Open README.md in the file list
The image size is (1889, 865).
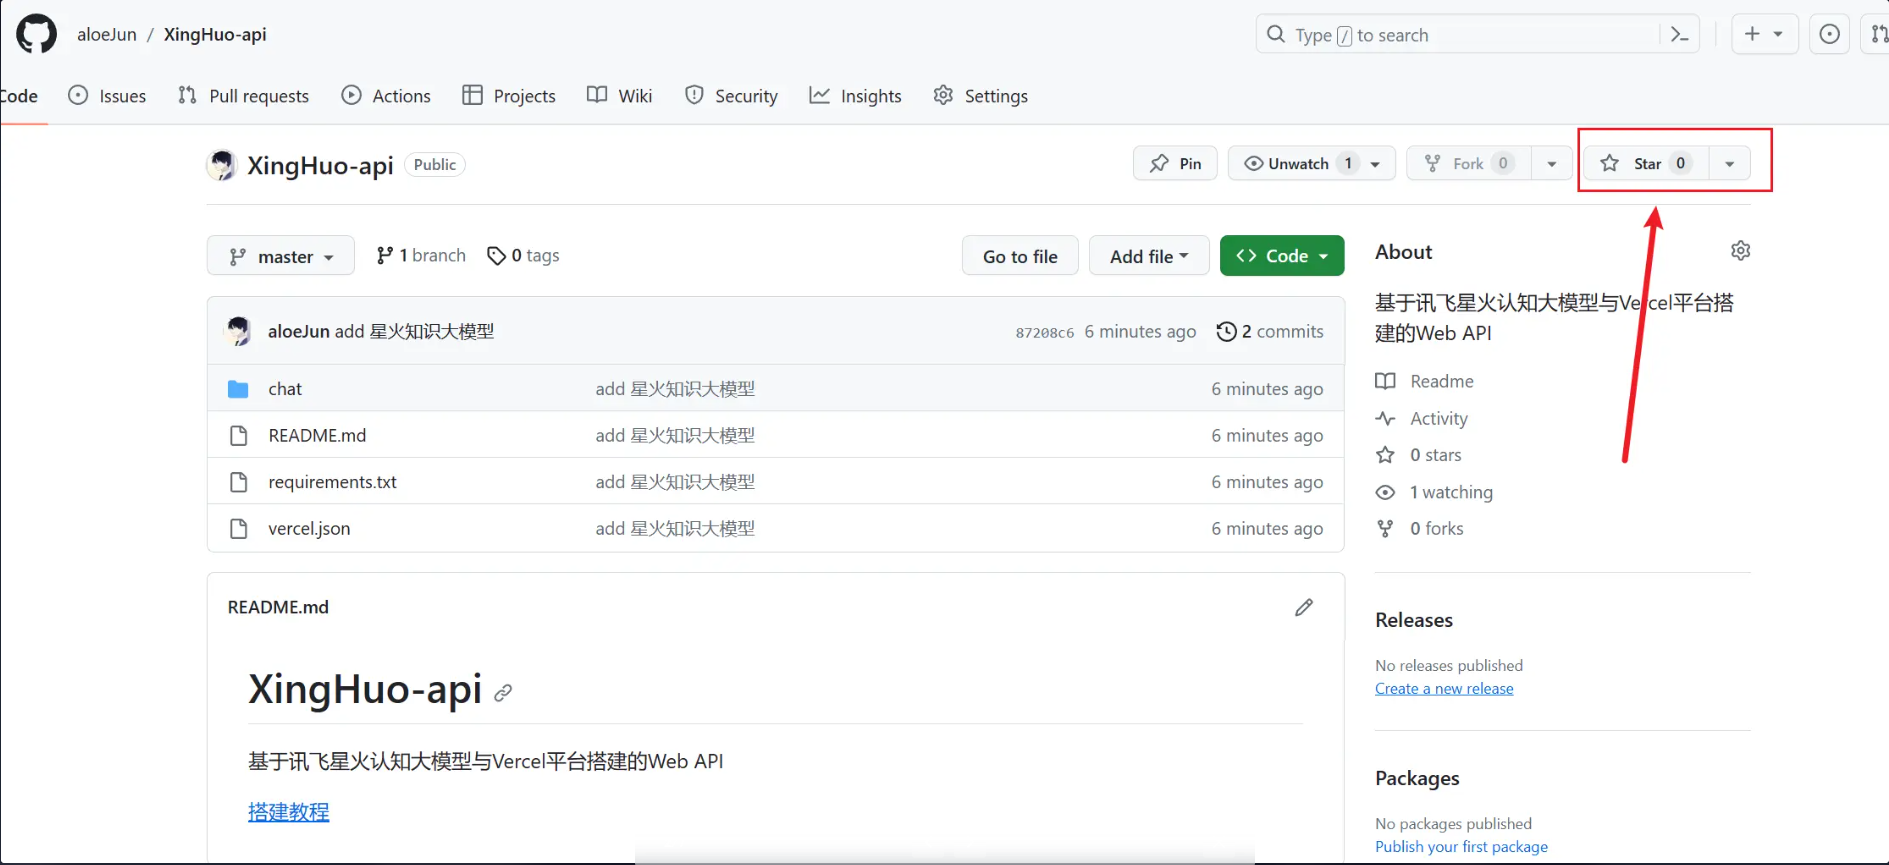point(317,435)
